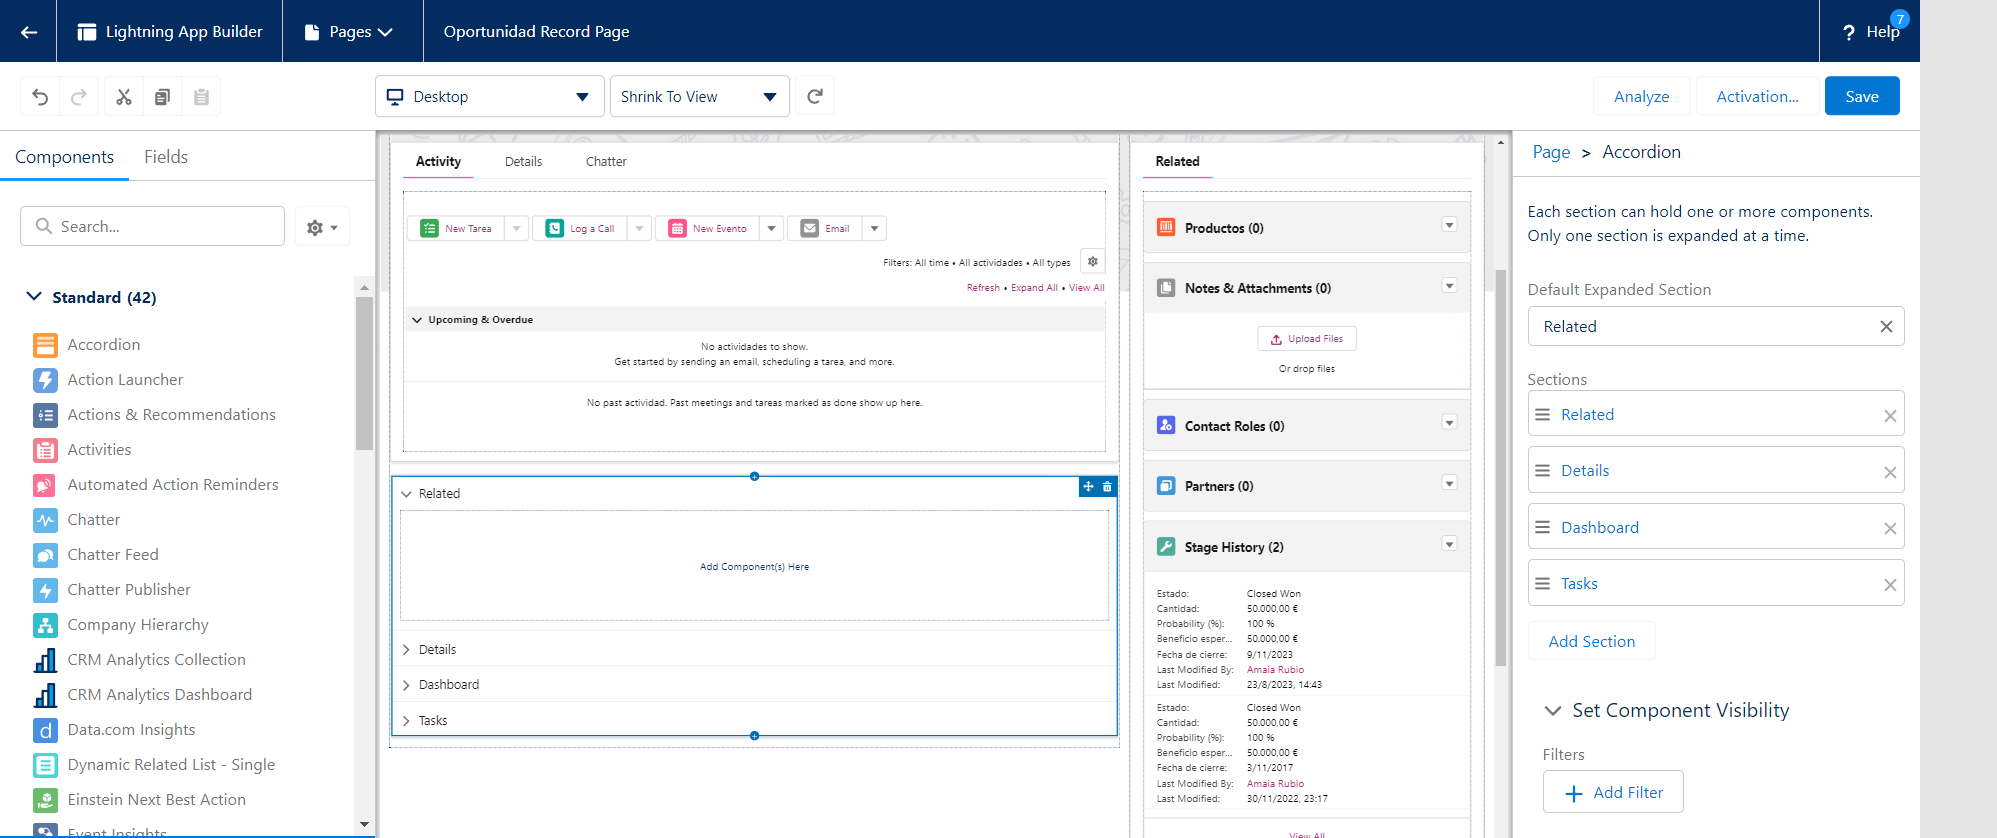Screen dimensions: 1997x838
Task: Click the components list scrollbar
Action: [364, 373]
